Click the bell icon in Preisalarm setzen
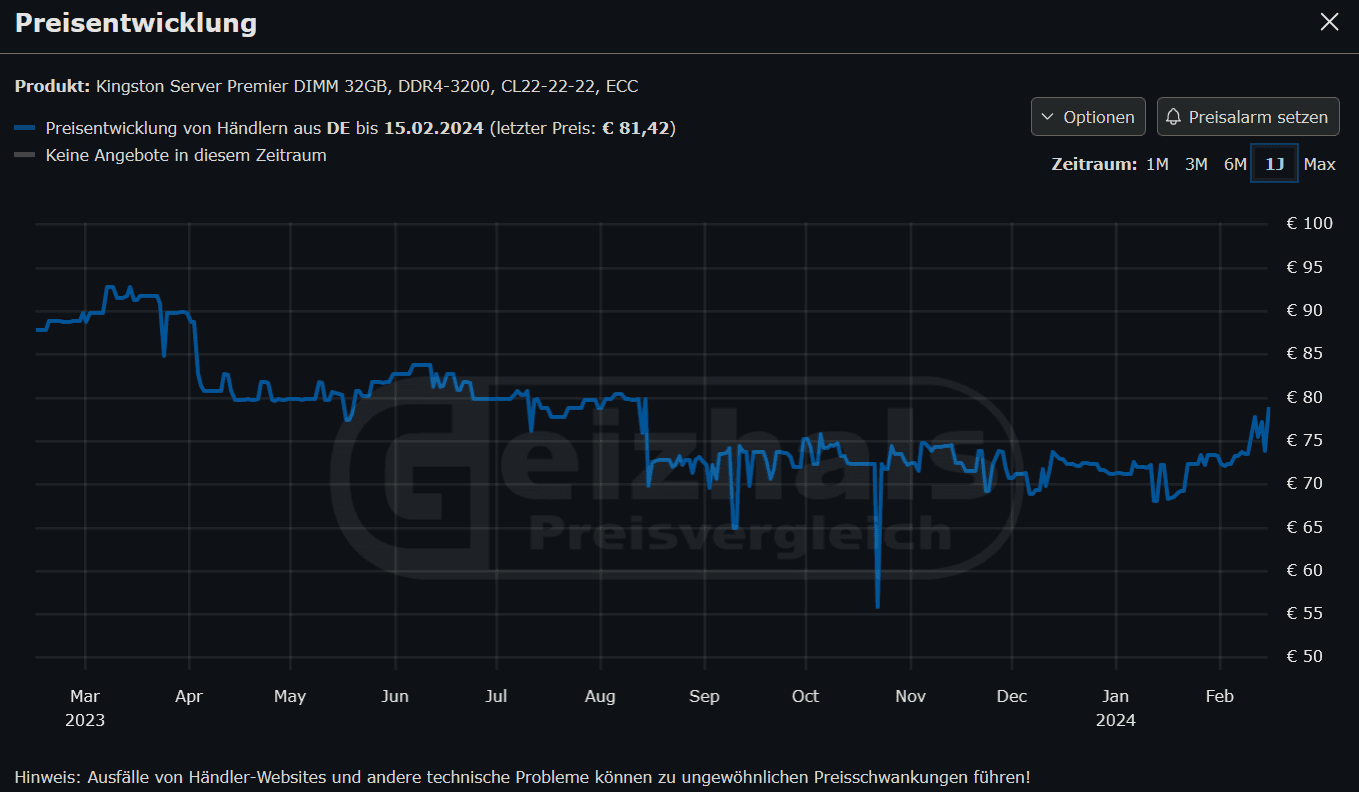Screen dimensions: 1359x792 click(1174, 117)
